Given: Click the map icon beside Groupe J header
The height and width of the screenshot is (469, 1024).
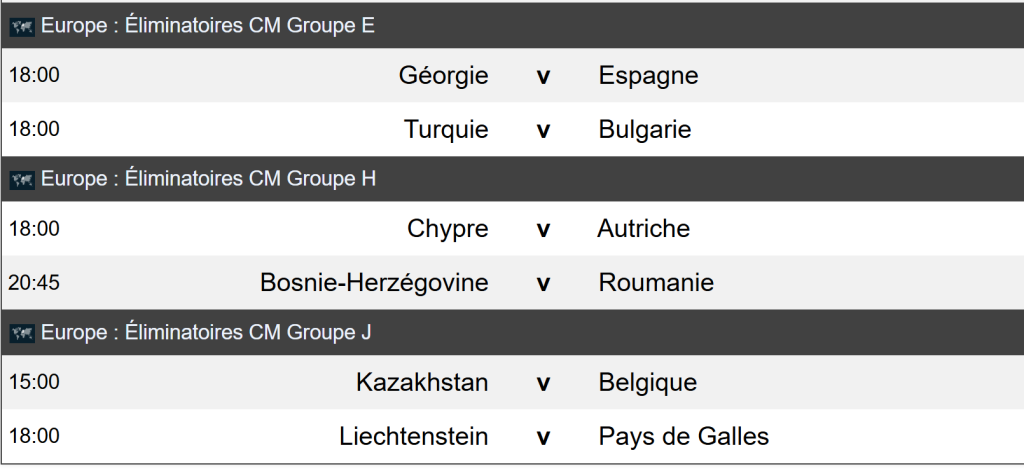Looking at the screenshot, I should coord(21,333).
